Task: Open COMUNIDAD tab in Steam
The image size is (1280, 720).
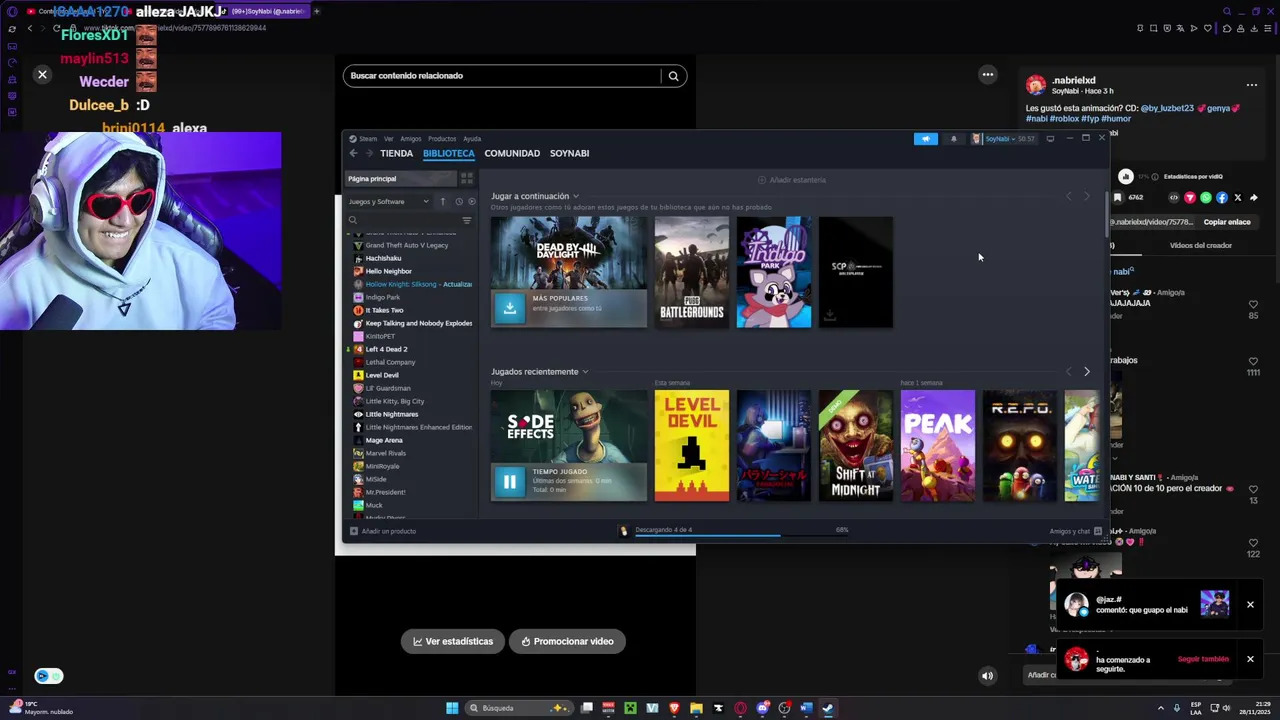Action: [x=512, y=153]
